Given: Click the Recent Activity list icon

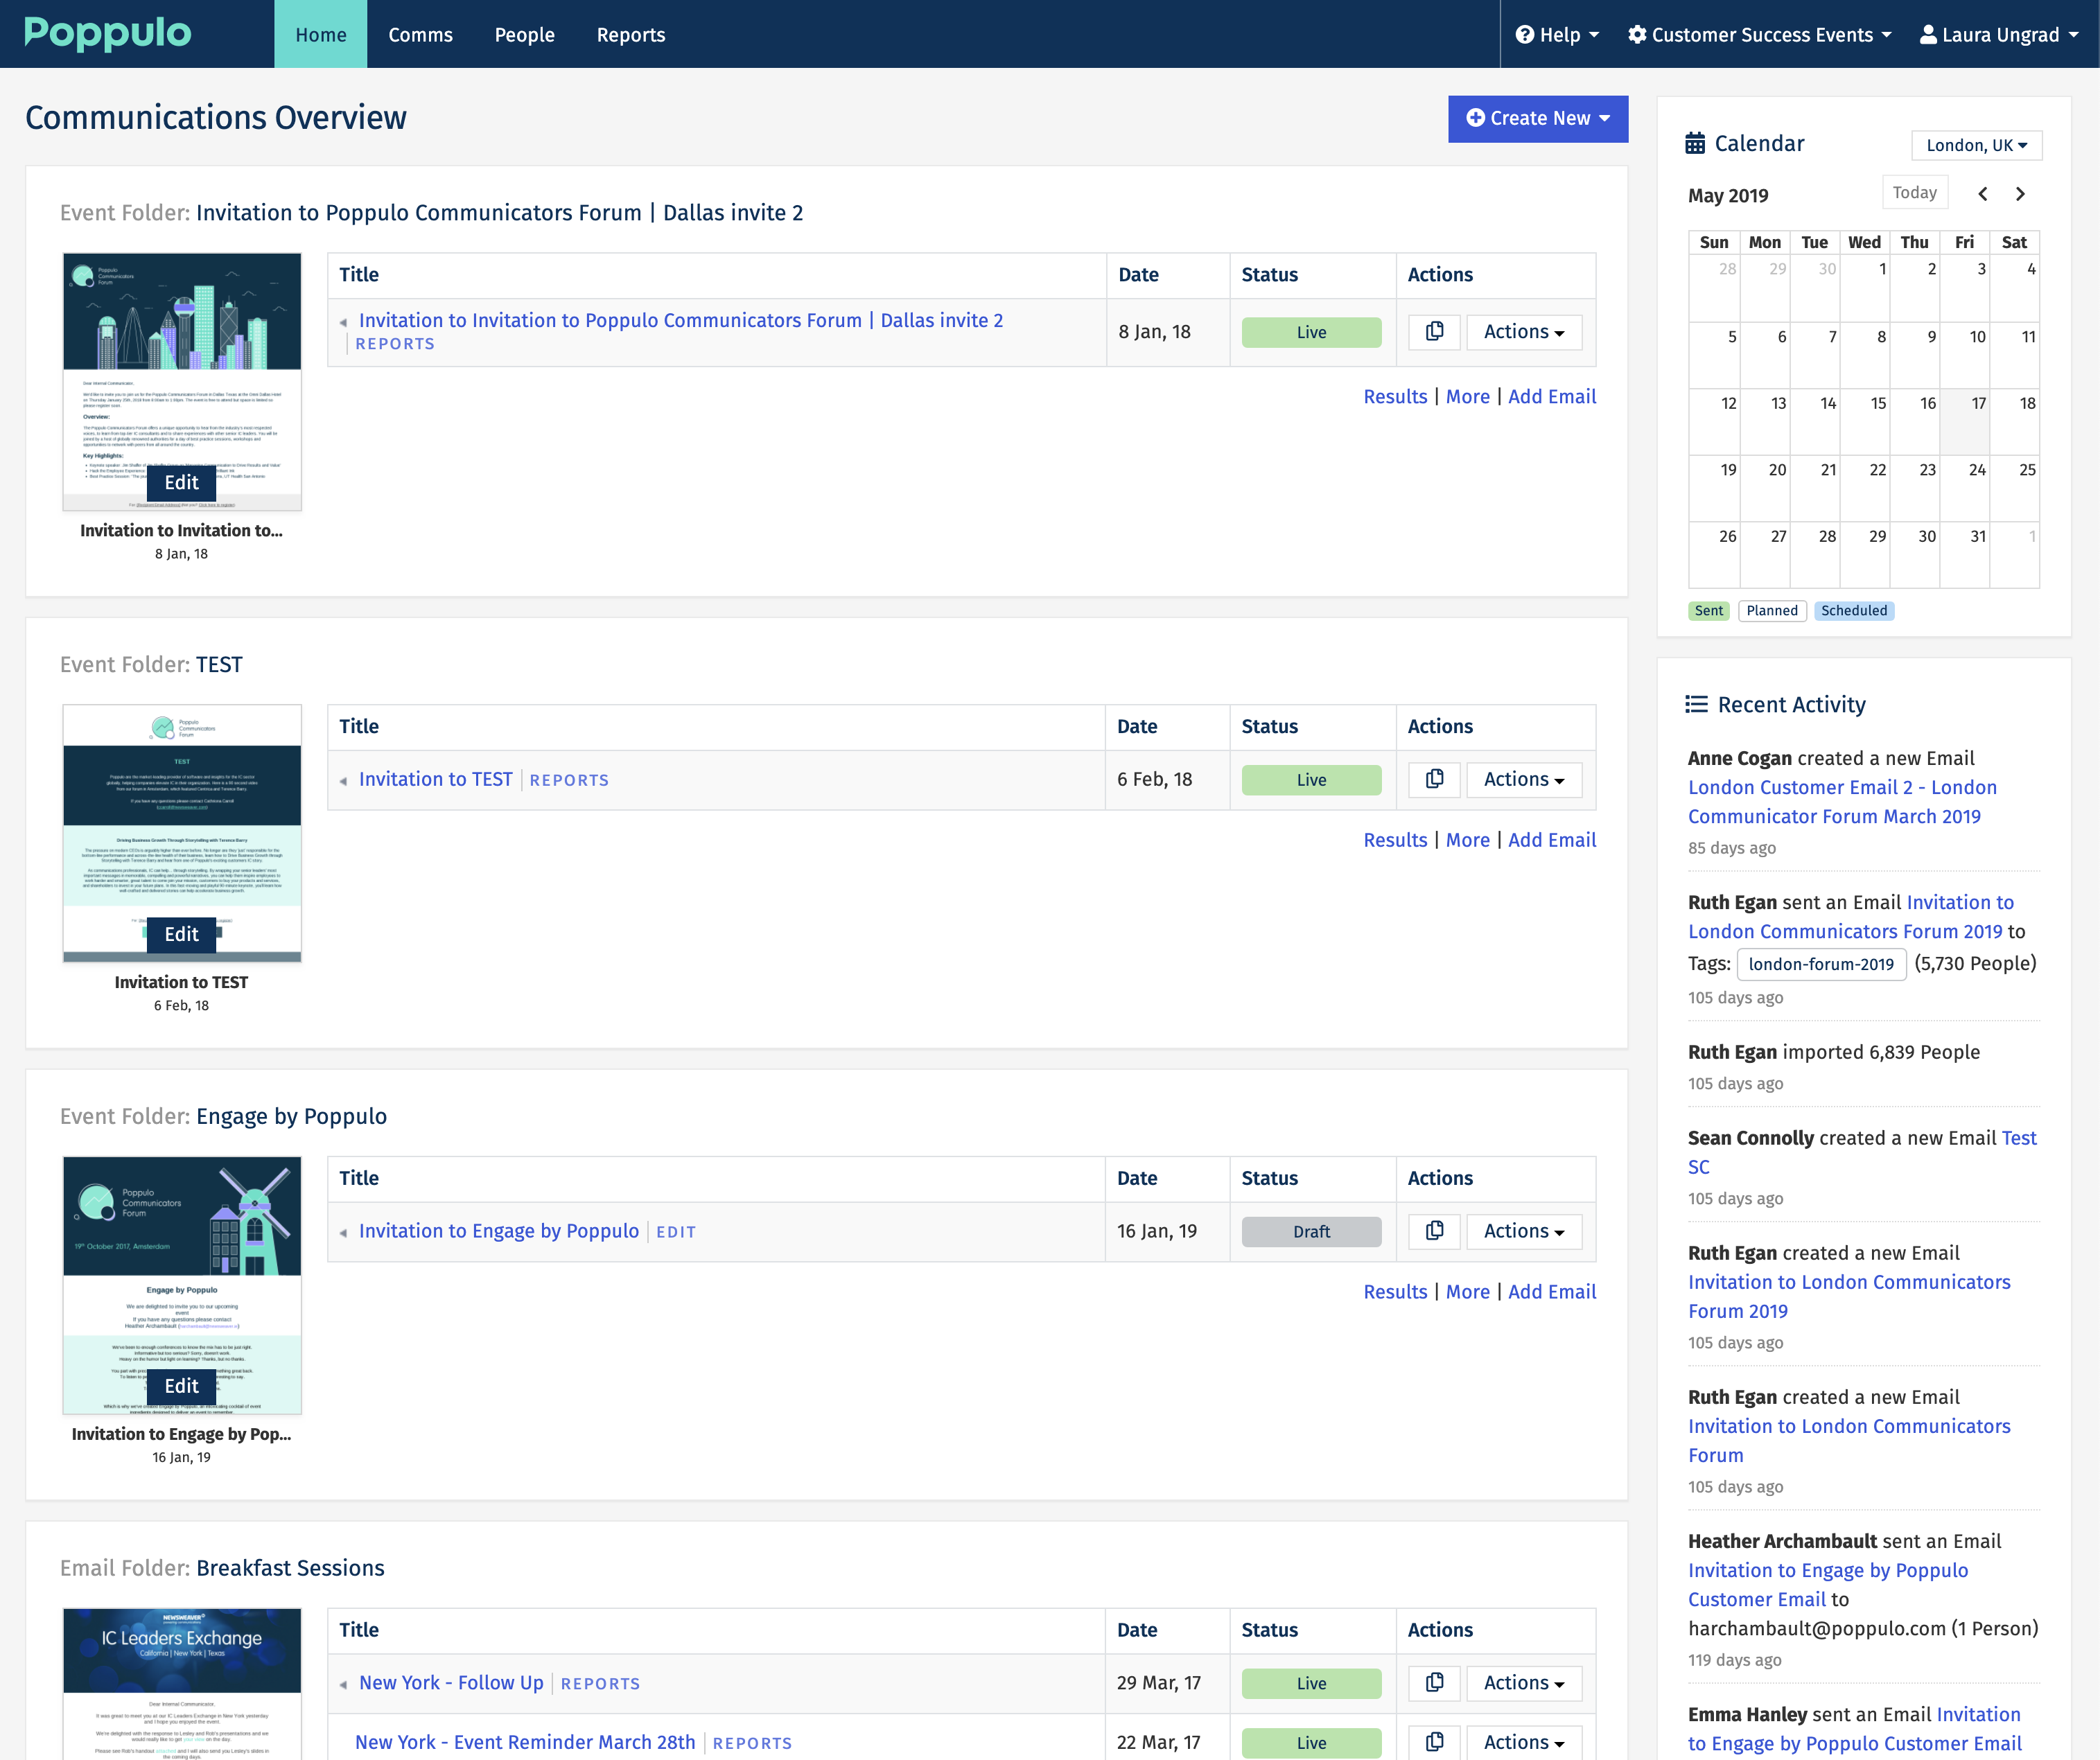Looking at the screenshot, I should [x=1696, y=703].
